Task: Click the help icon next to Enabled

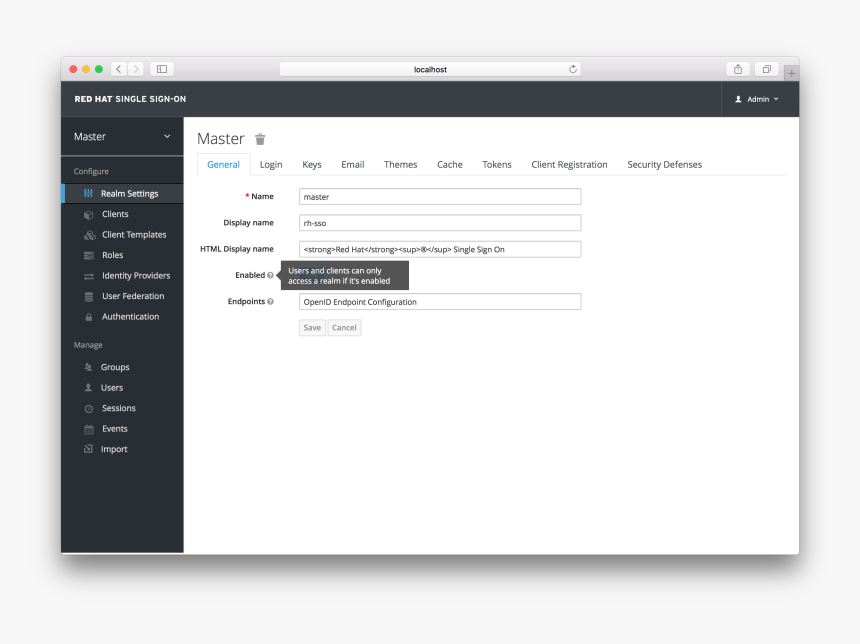Action: (270, 275)
